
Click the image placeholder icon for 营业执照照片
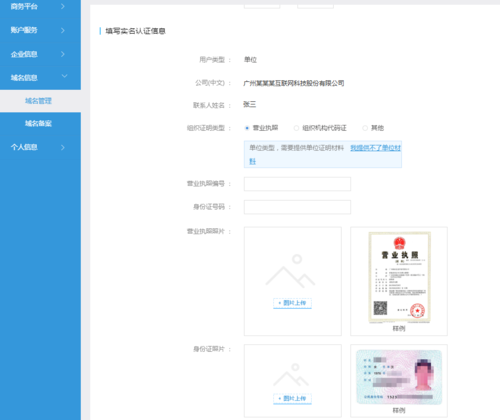click(x=290, y=271)
